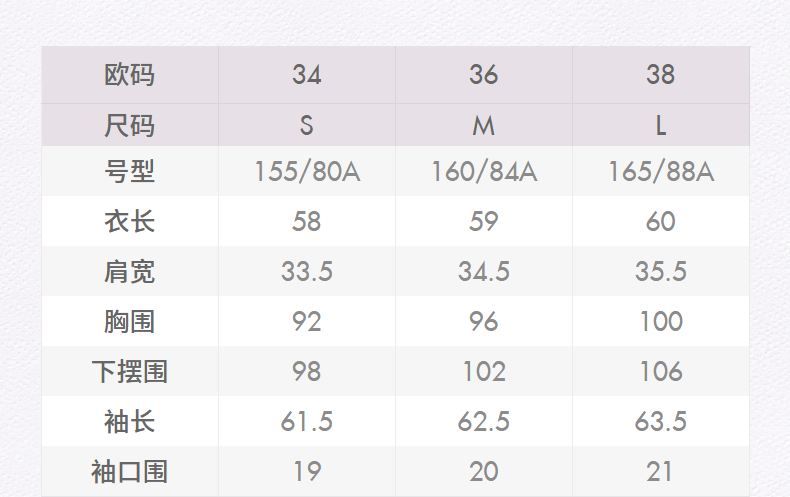Click the 号型 row label
The image size is (790, 497).
pos(130,172)
